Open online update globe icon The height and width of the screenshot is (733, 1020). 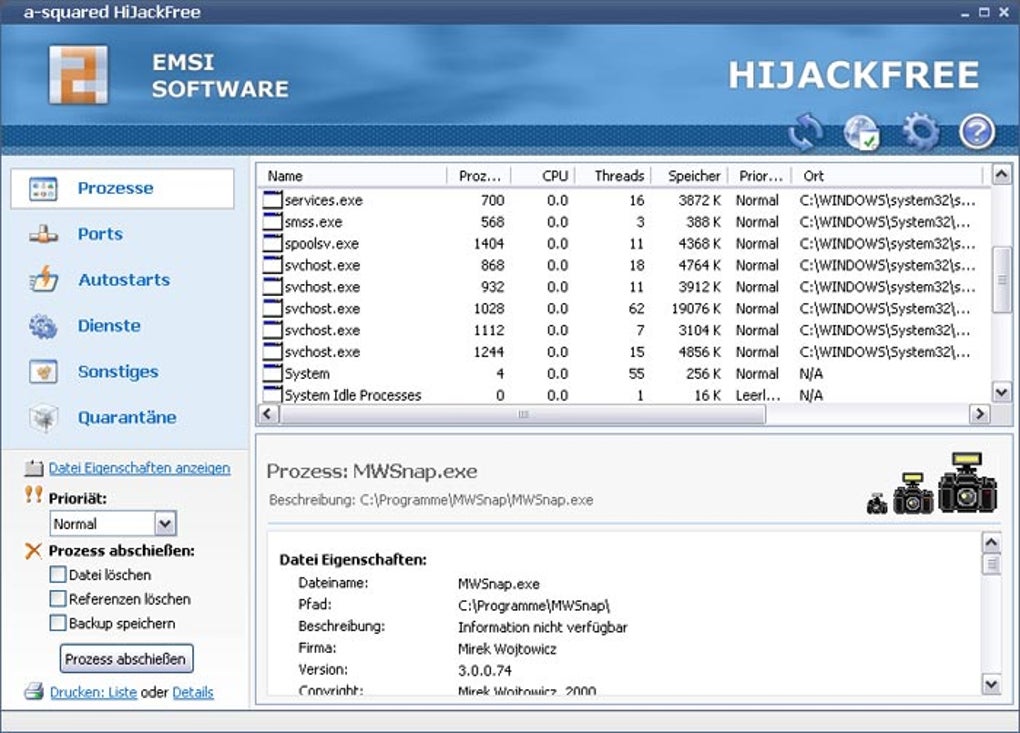[862, 131]
